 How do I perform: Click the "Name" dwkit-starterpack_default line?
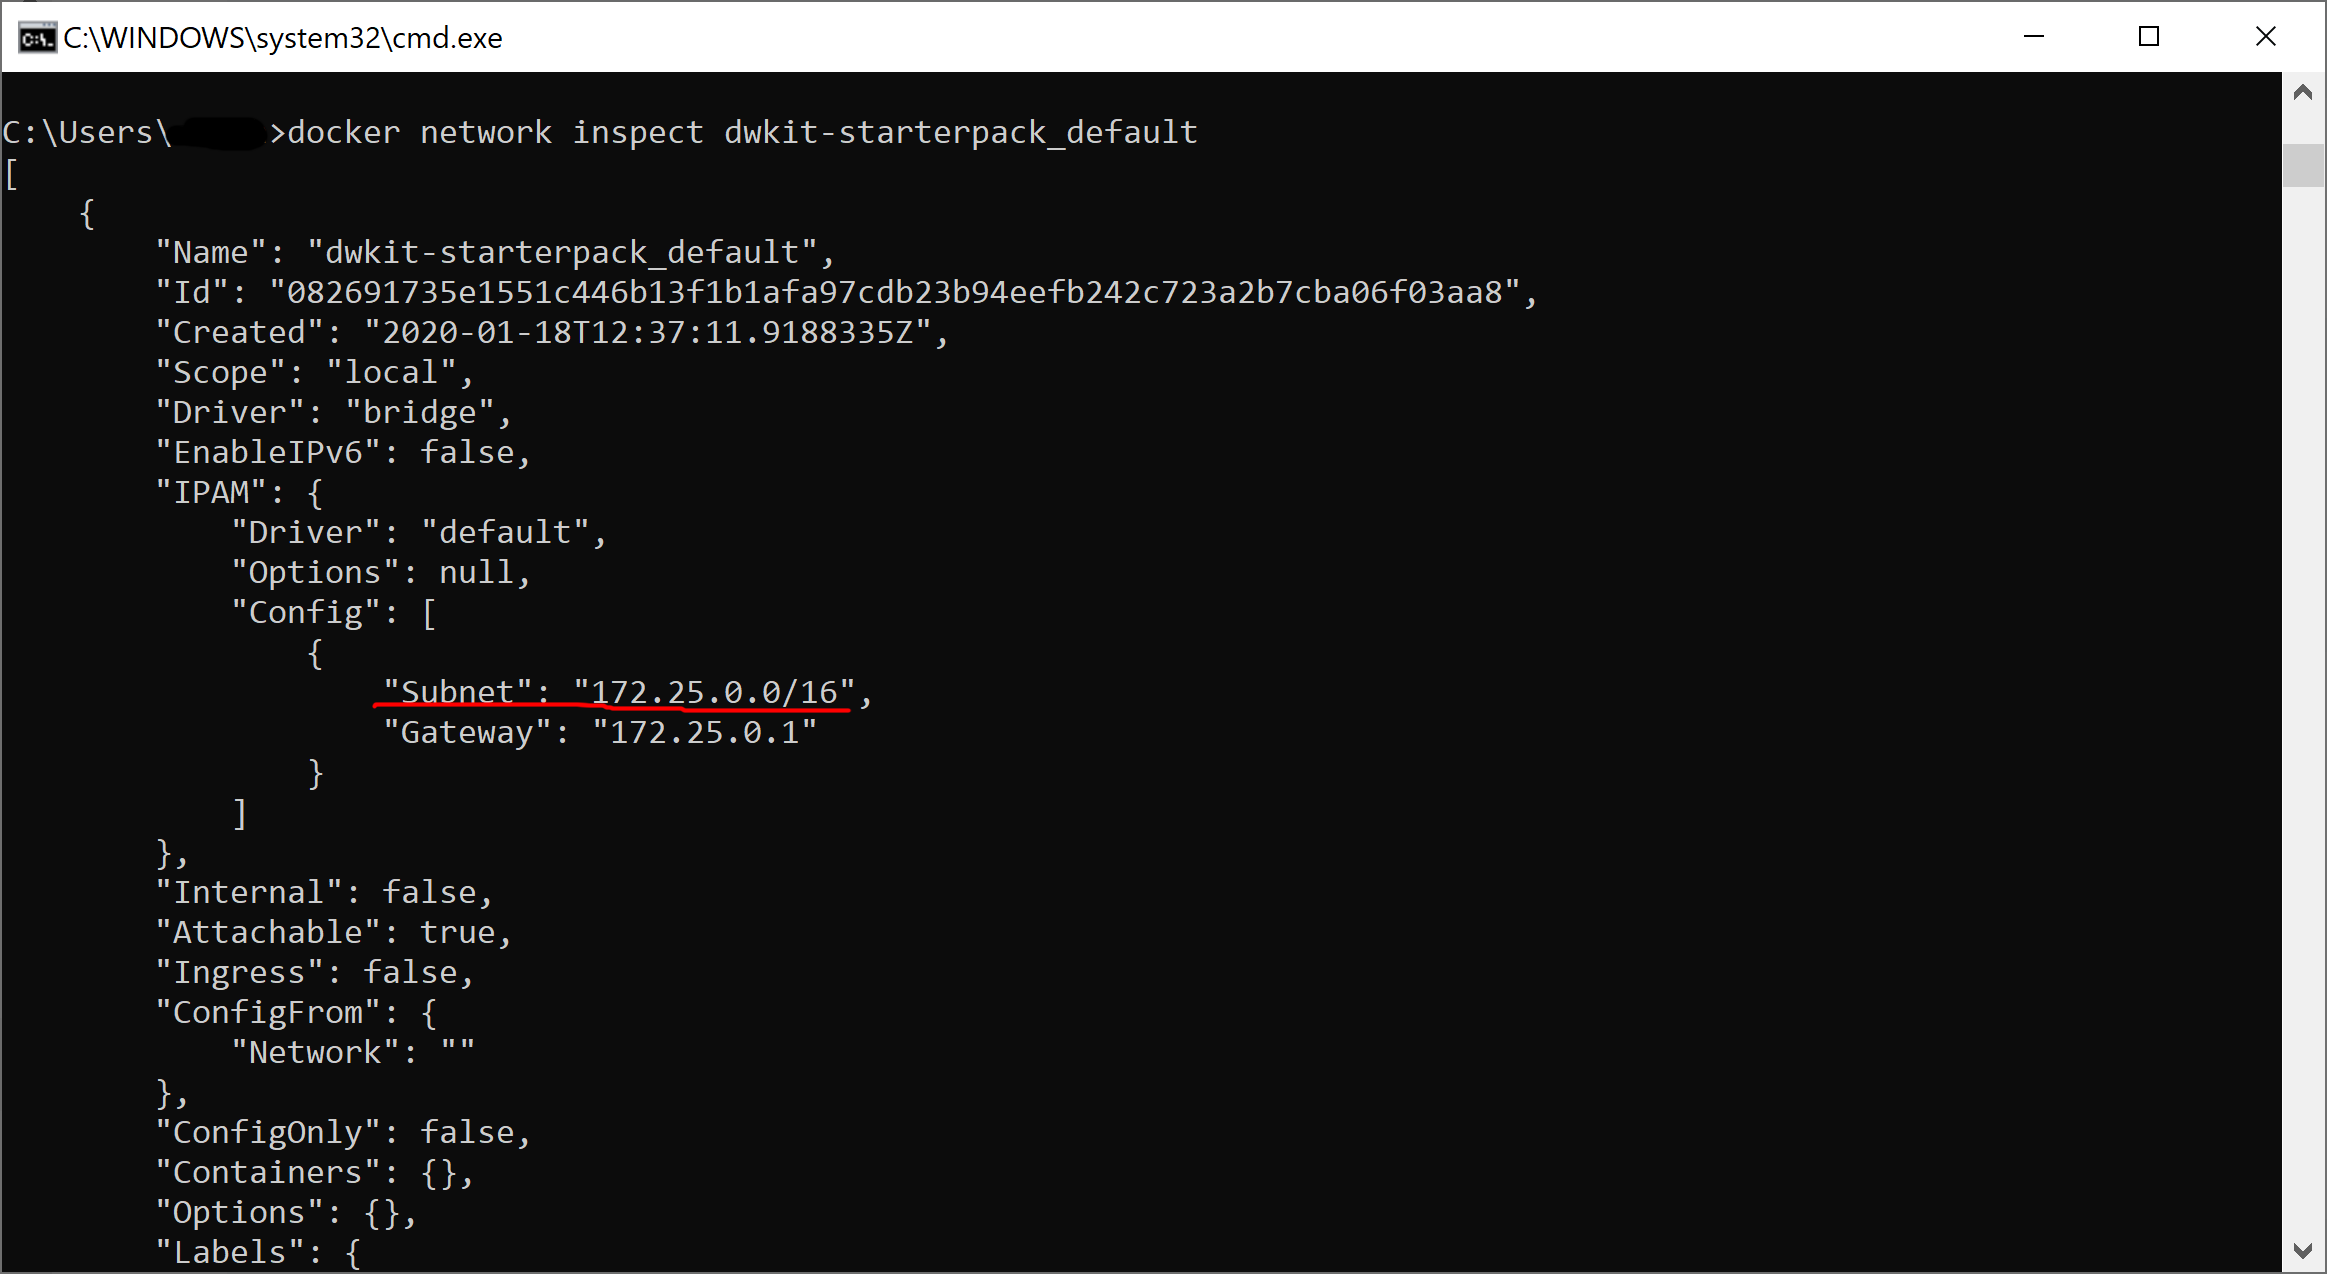(494, 252)
